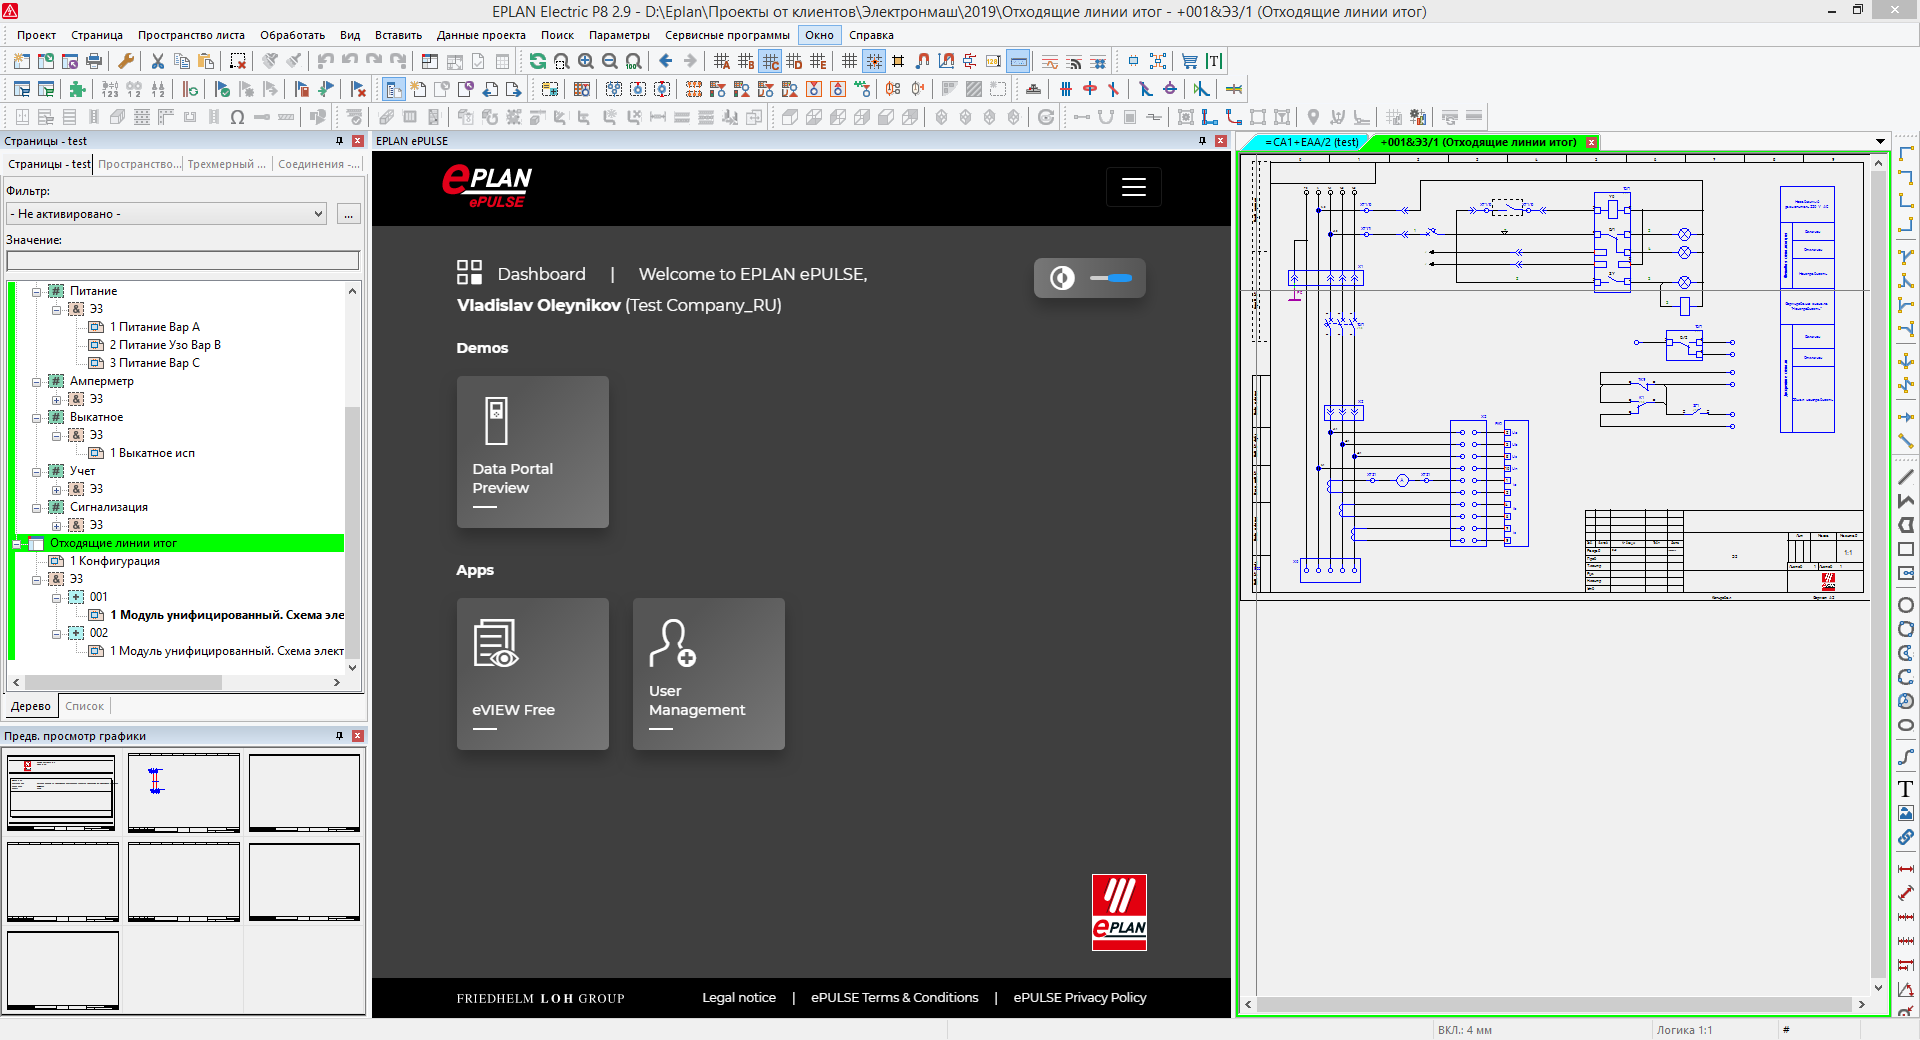Screen dimensions: 1920x1040
Task: Click the wrench settings icon
Action: [126, 61]
